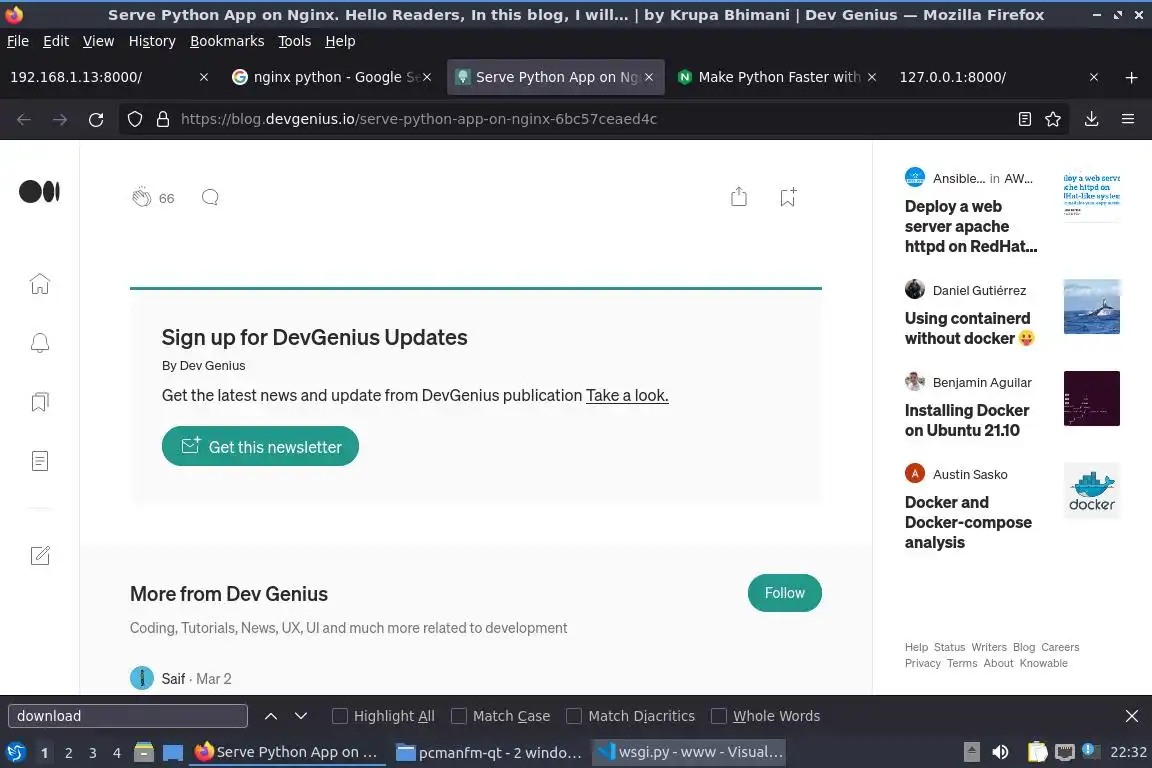Open taskbar file manager launcher
This screenshot has width=1152, height=768.
click(x=144, y=752)
